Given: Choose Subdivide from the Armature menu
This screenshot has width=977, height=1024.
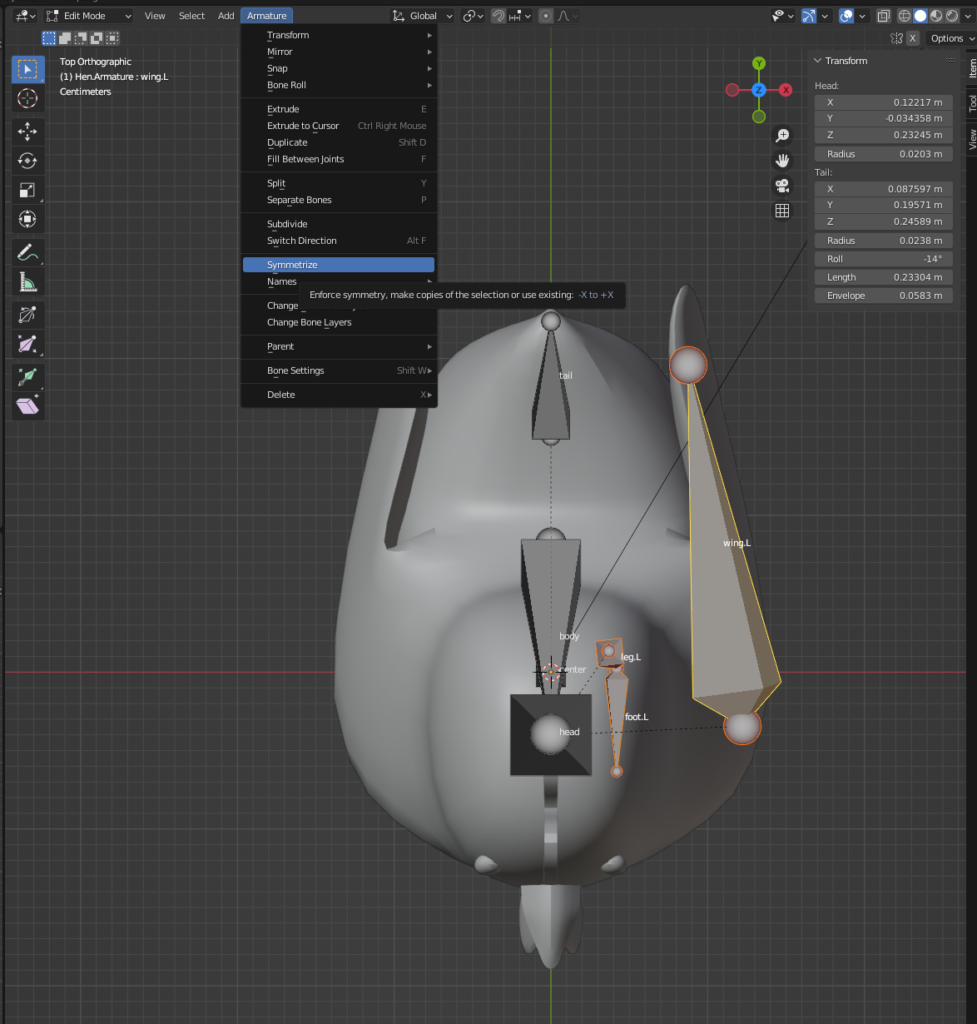Looking at the screenshot, I should [287, 224].
